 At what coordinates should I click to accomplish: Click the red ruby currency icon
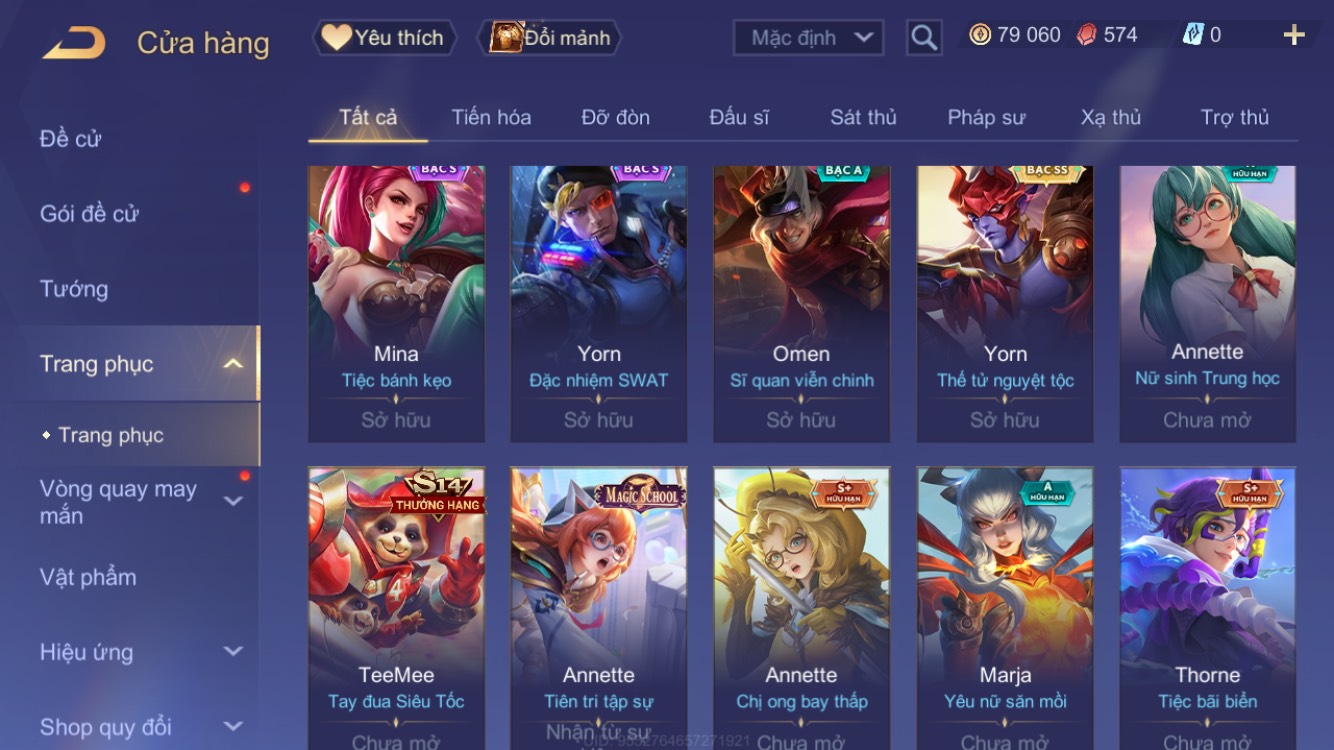pyautogui.click(x=1086, y=35)
